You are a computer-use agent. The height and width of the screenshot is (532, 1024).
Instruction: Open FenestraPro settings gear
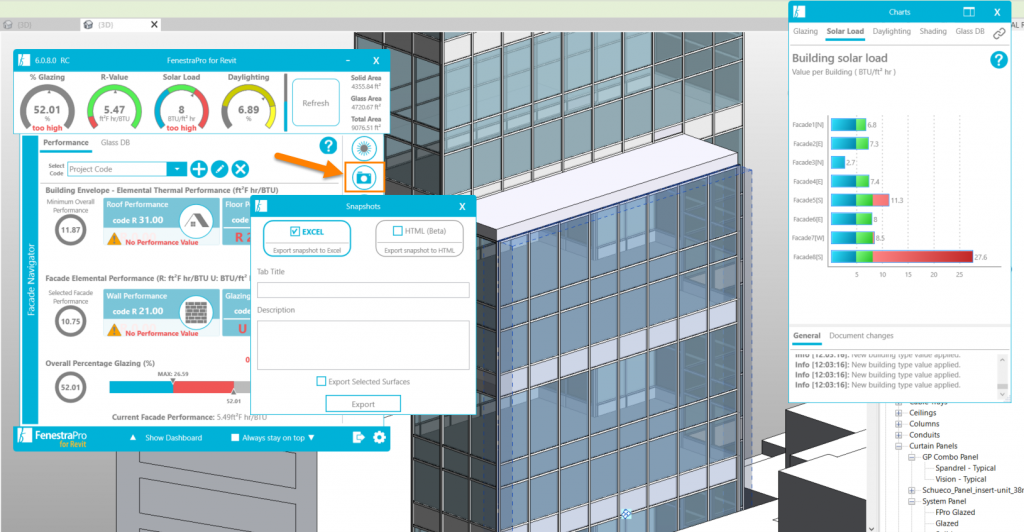pos(379,437)
